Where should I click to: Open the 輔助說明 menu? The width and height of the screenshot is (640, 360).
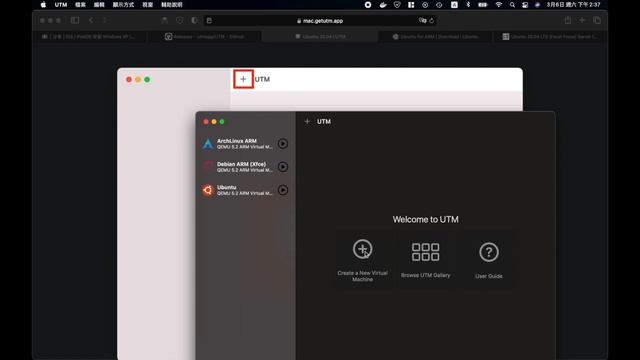click(x=171, y=5)
